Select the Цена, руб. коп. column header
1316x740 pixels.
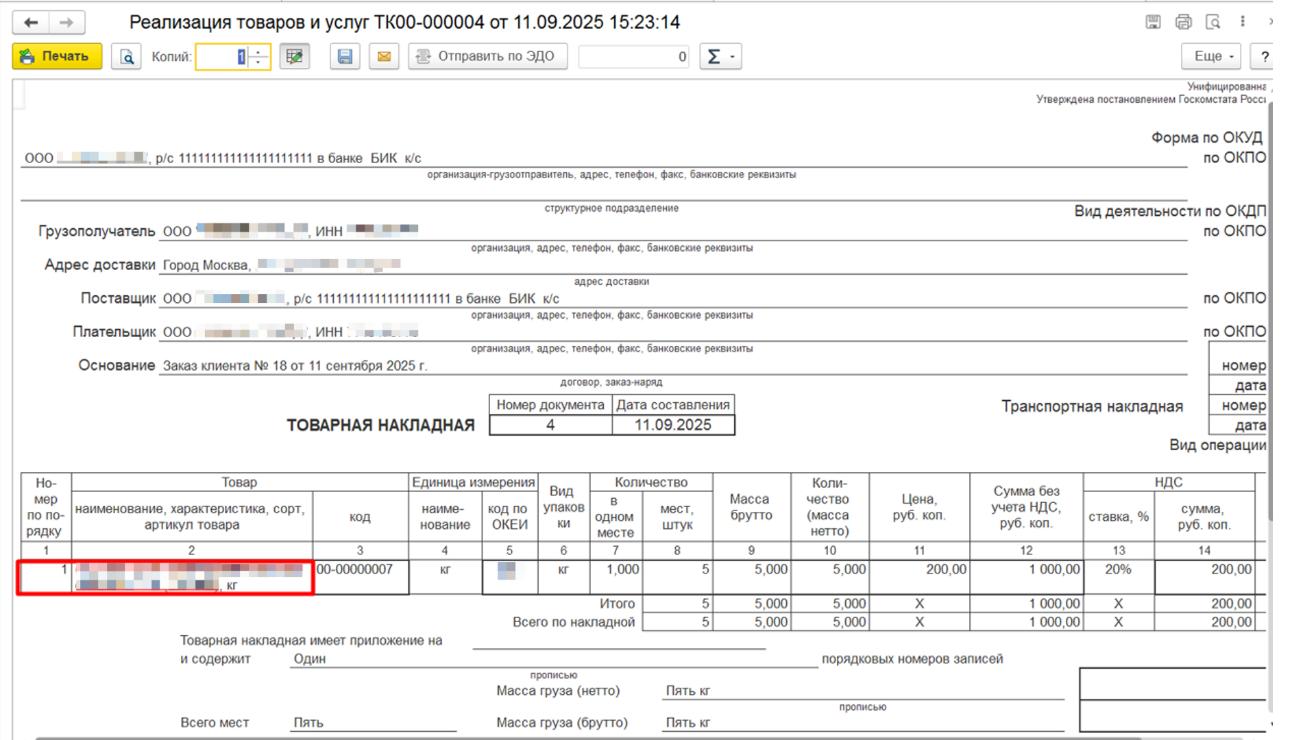click(919, 507)
